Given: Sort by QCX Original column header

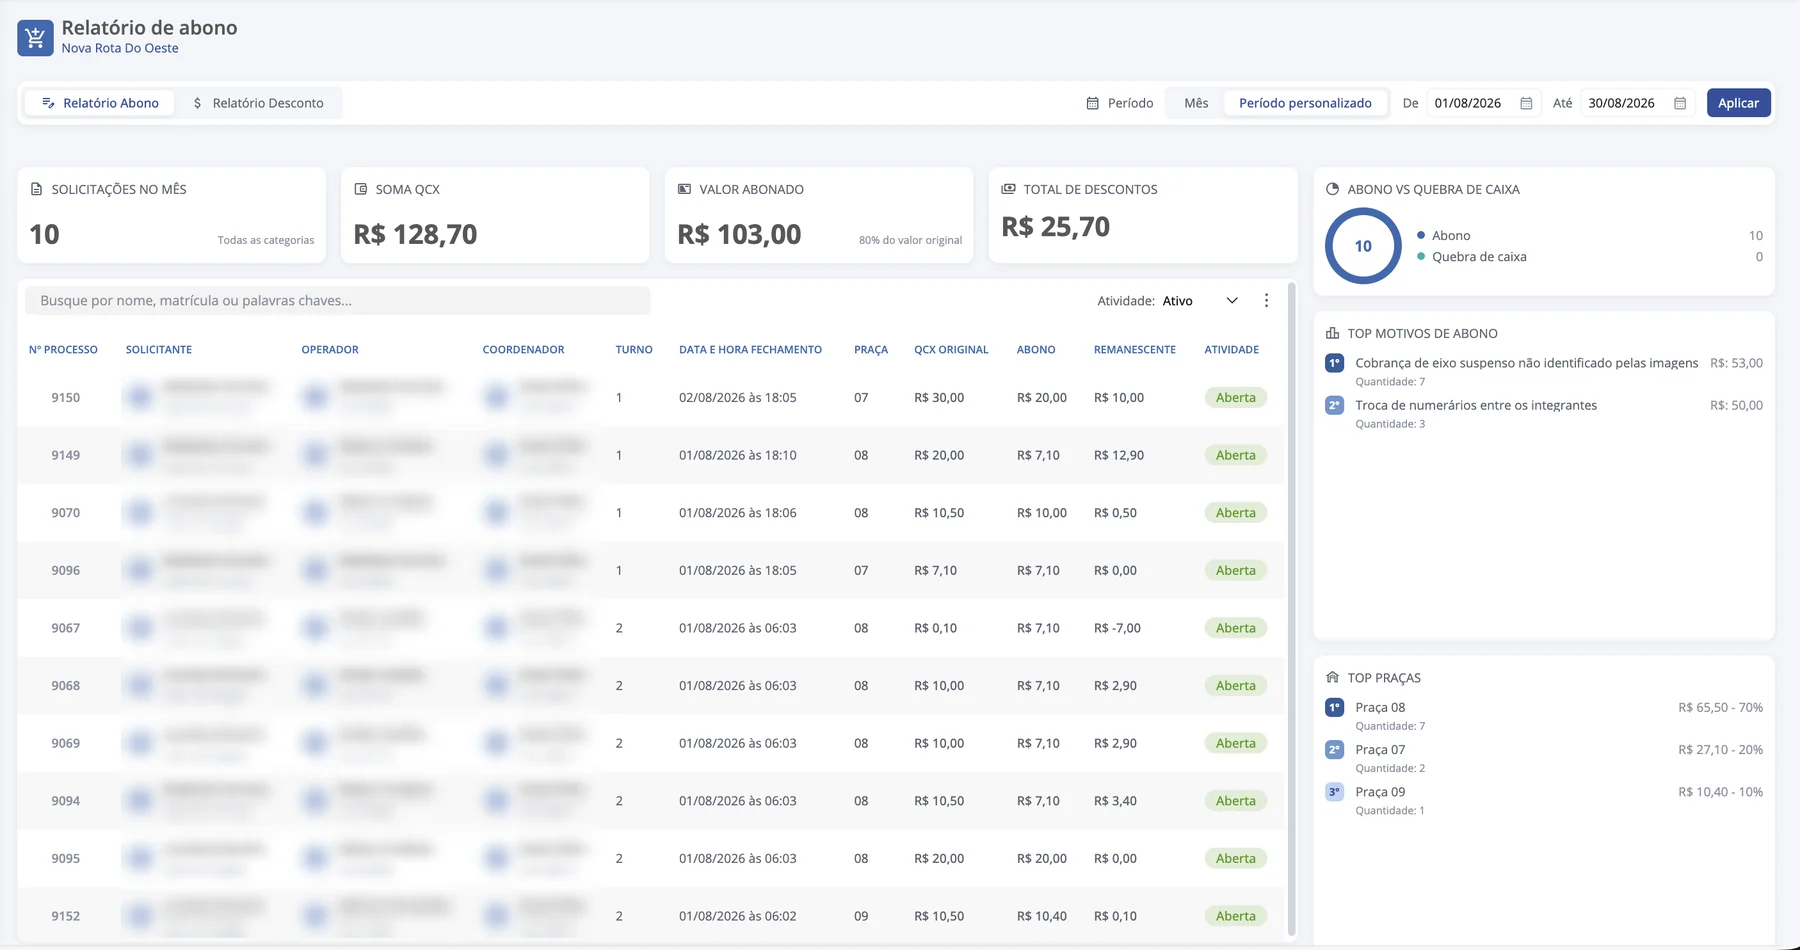Looking at the screenshot, I should pos(951,350).
